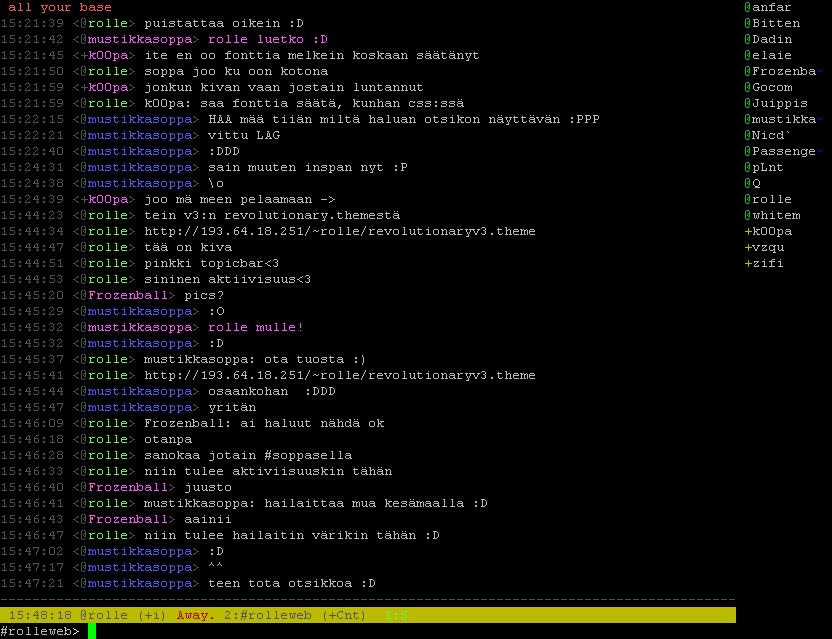Select @Bitten in the nick list
Screen dimensions: 832x639
point(772,23)
